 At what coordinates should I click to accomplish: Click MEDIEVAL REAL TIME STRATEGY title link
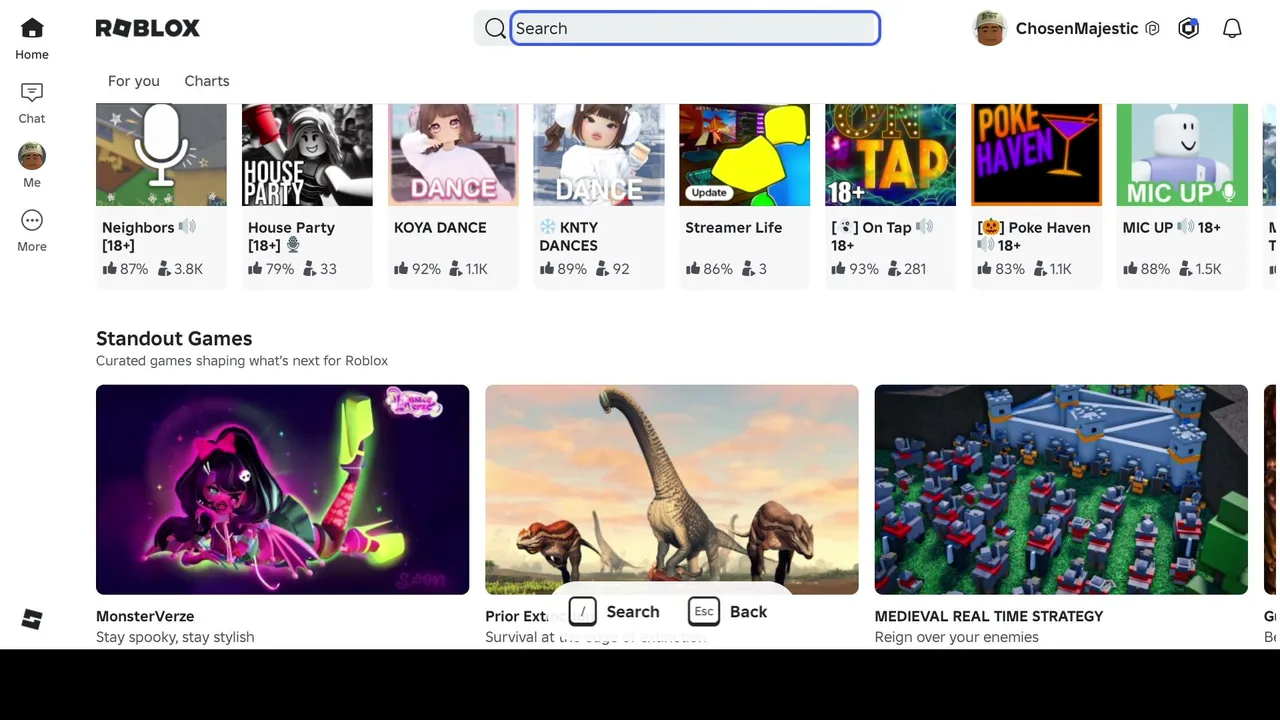(x=989, y=616)
